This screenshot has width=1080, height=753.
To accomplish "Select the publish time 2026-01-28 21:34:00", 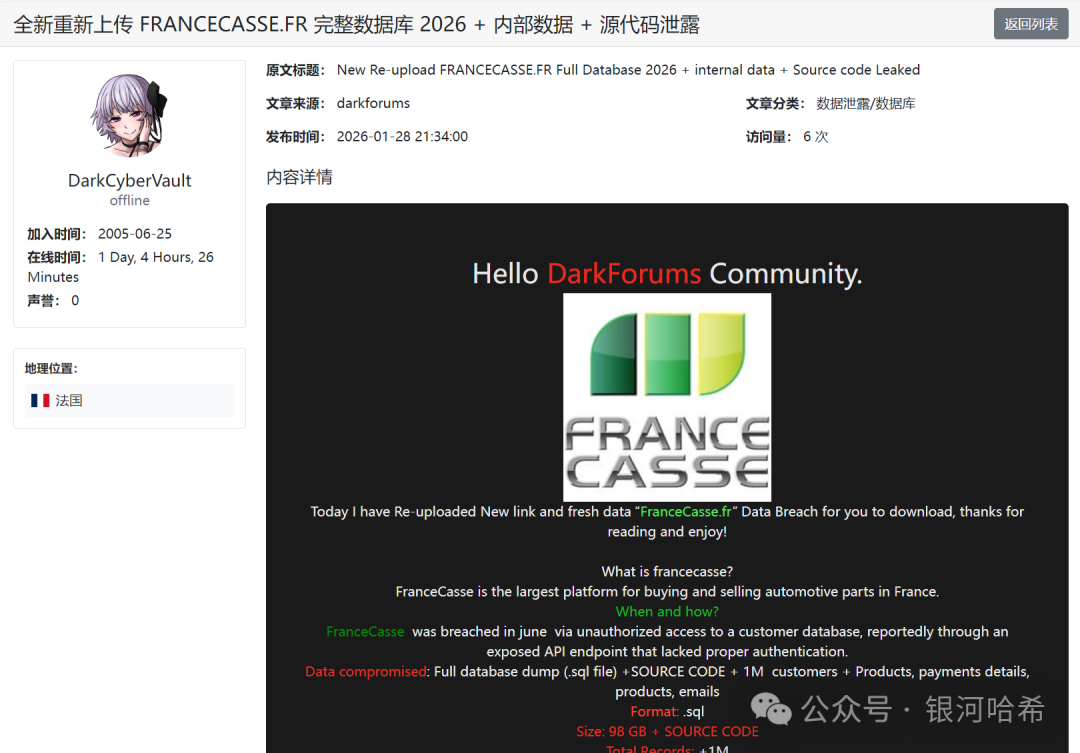I will point(402,136).
